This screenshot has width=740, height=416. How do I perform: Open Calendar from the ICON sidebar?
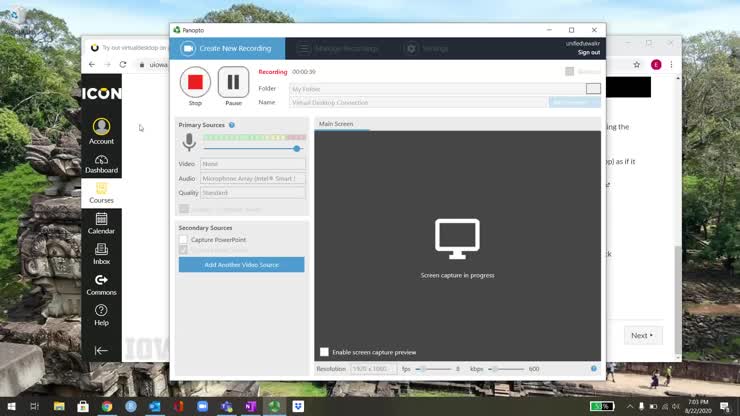click(101, 224)
